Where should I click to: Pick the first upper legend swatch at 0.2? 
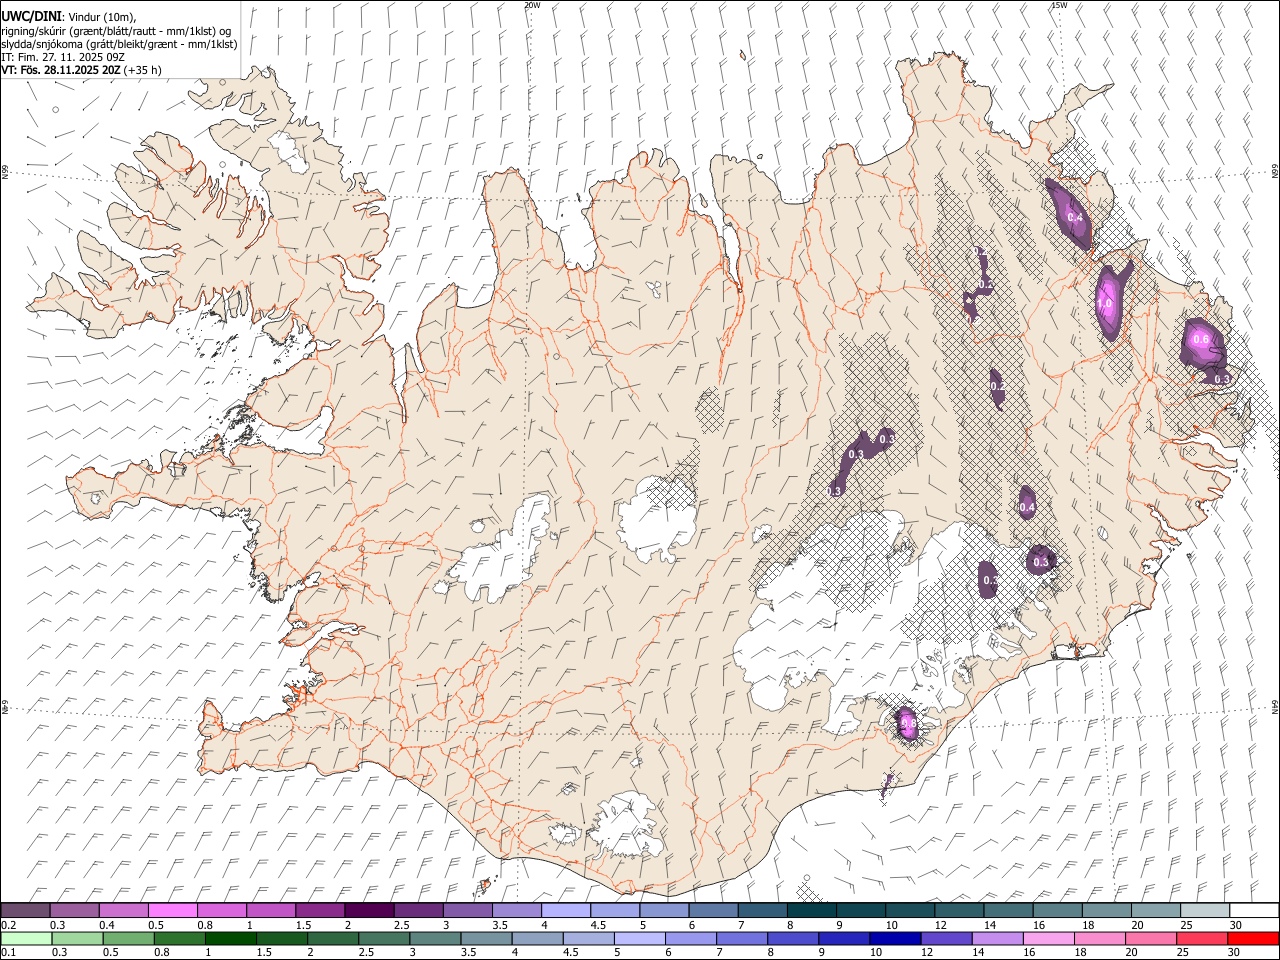(25, 911)
